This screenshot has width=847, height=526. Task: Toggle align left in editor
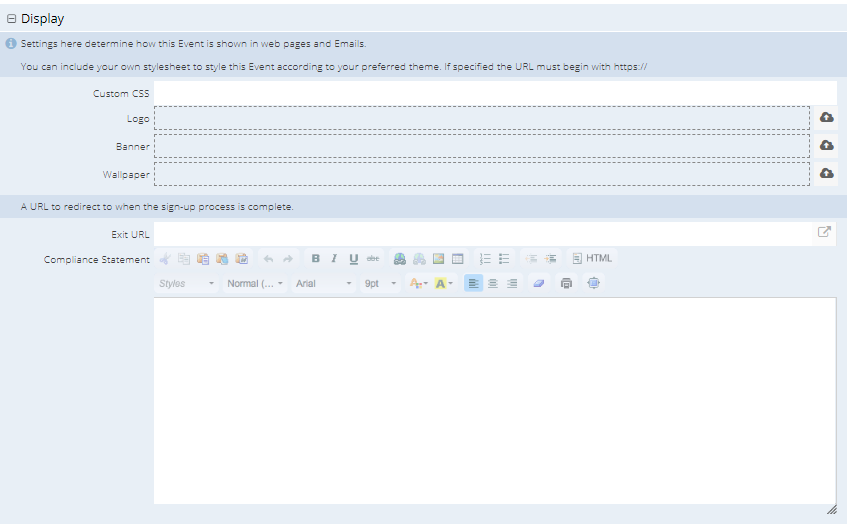474,284
